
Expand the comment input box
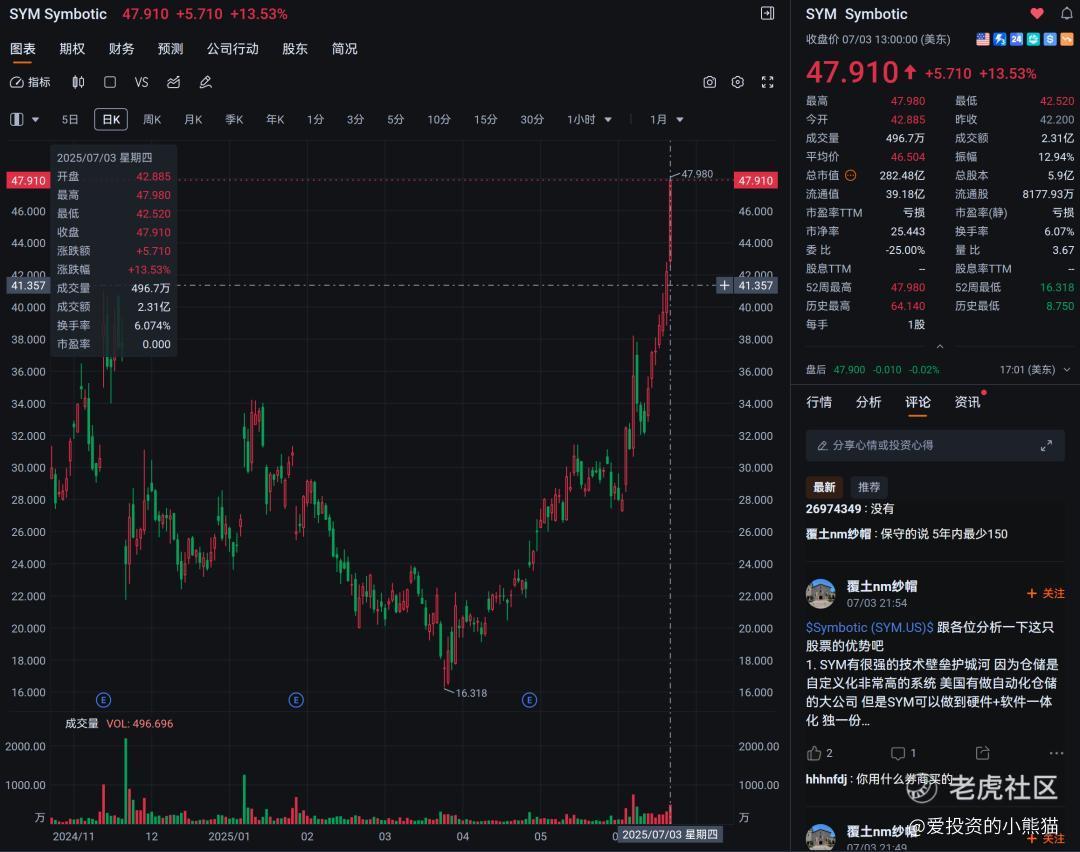click(1046, 446)
